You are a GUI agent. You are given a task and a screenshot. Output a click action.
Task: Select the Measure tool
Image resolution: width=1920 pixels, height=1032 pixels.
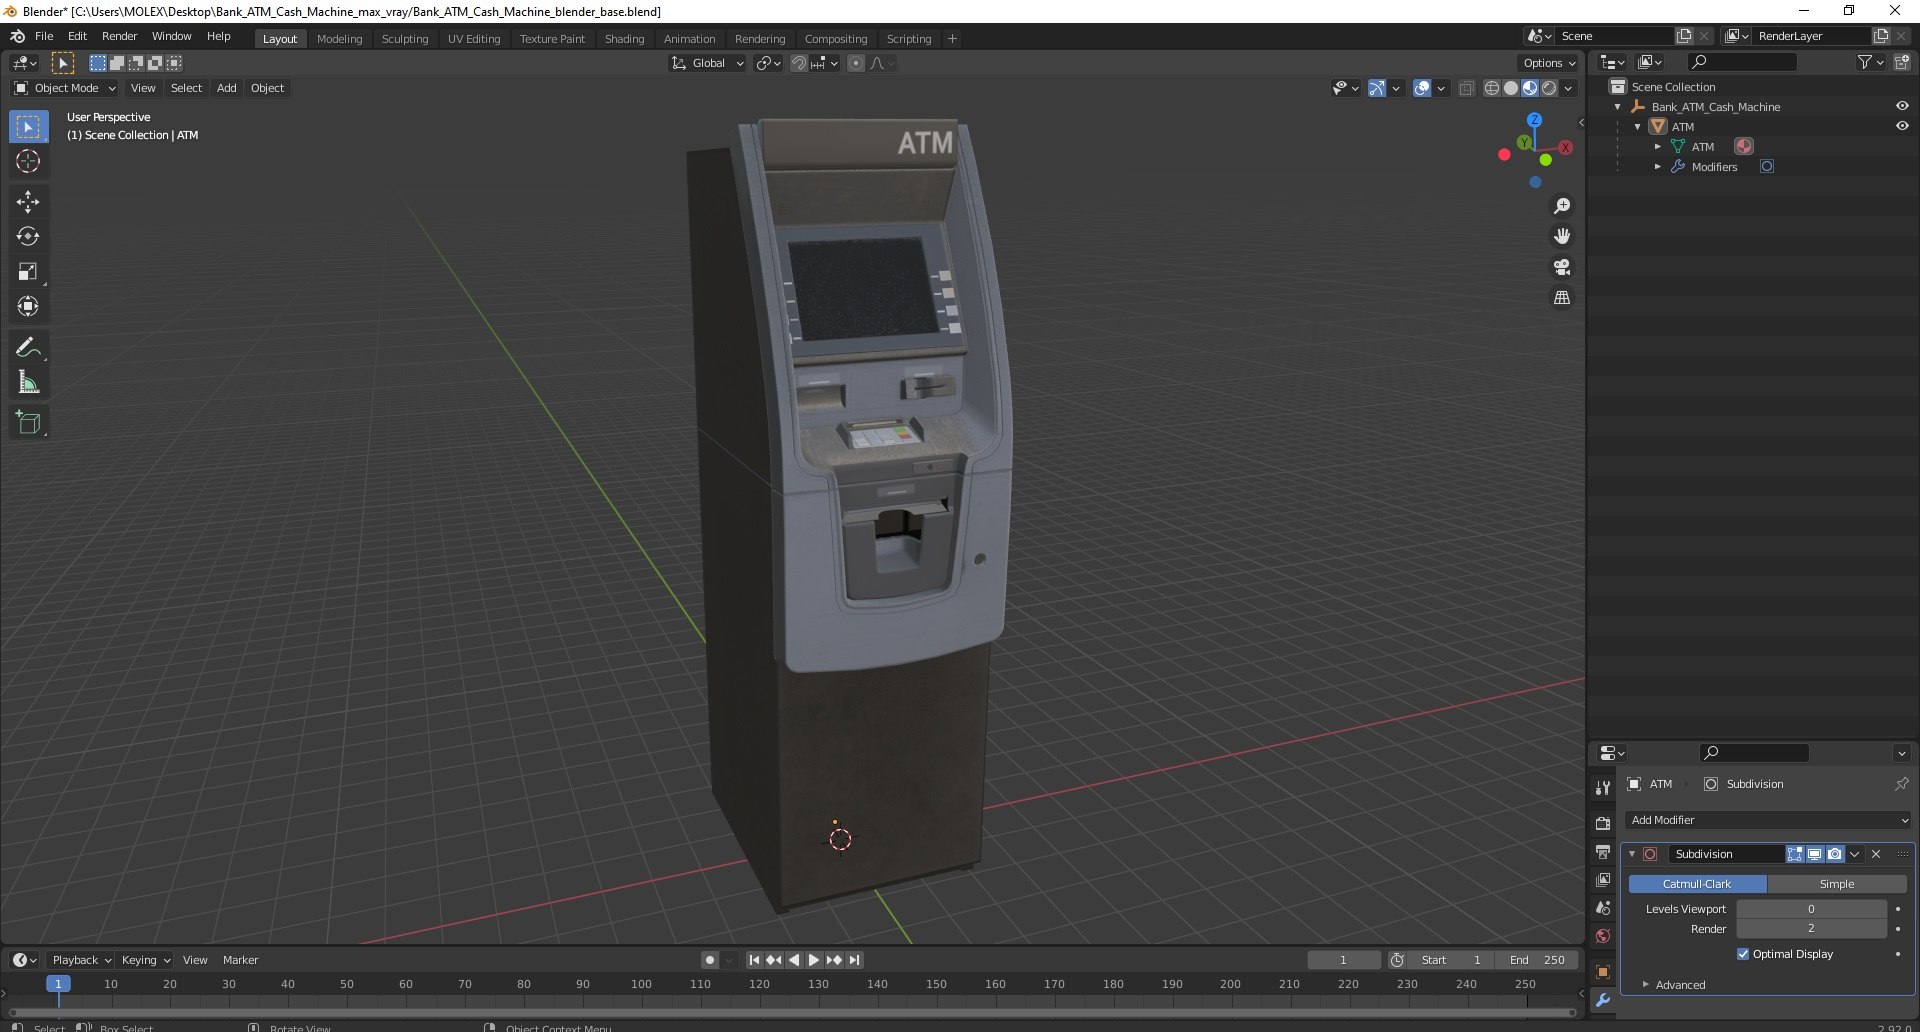click(28, 382)
